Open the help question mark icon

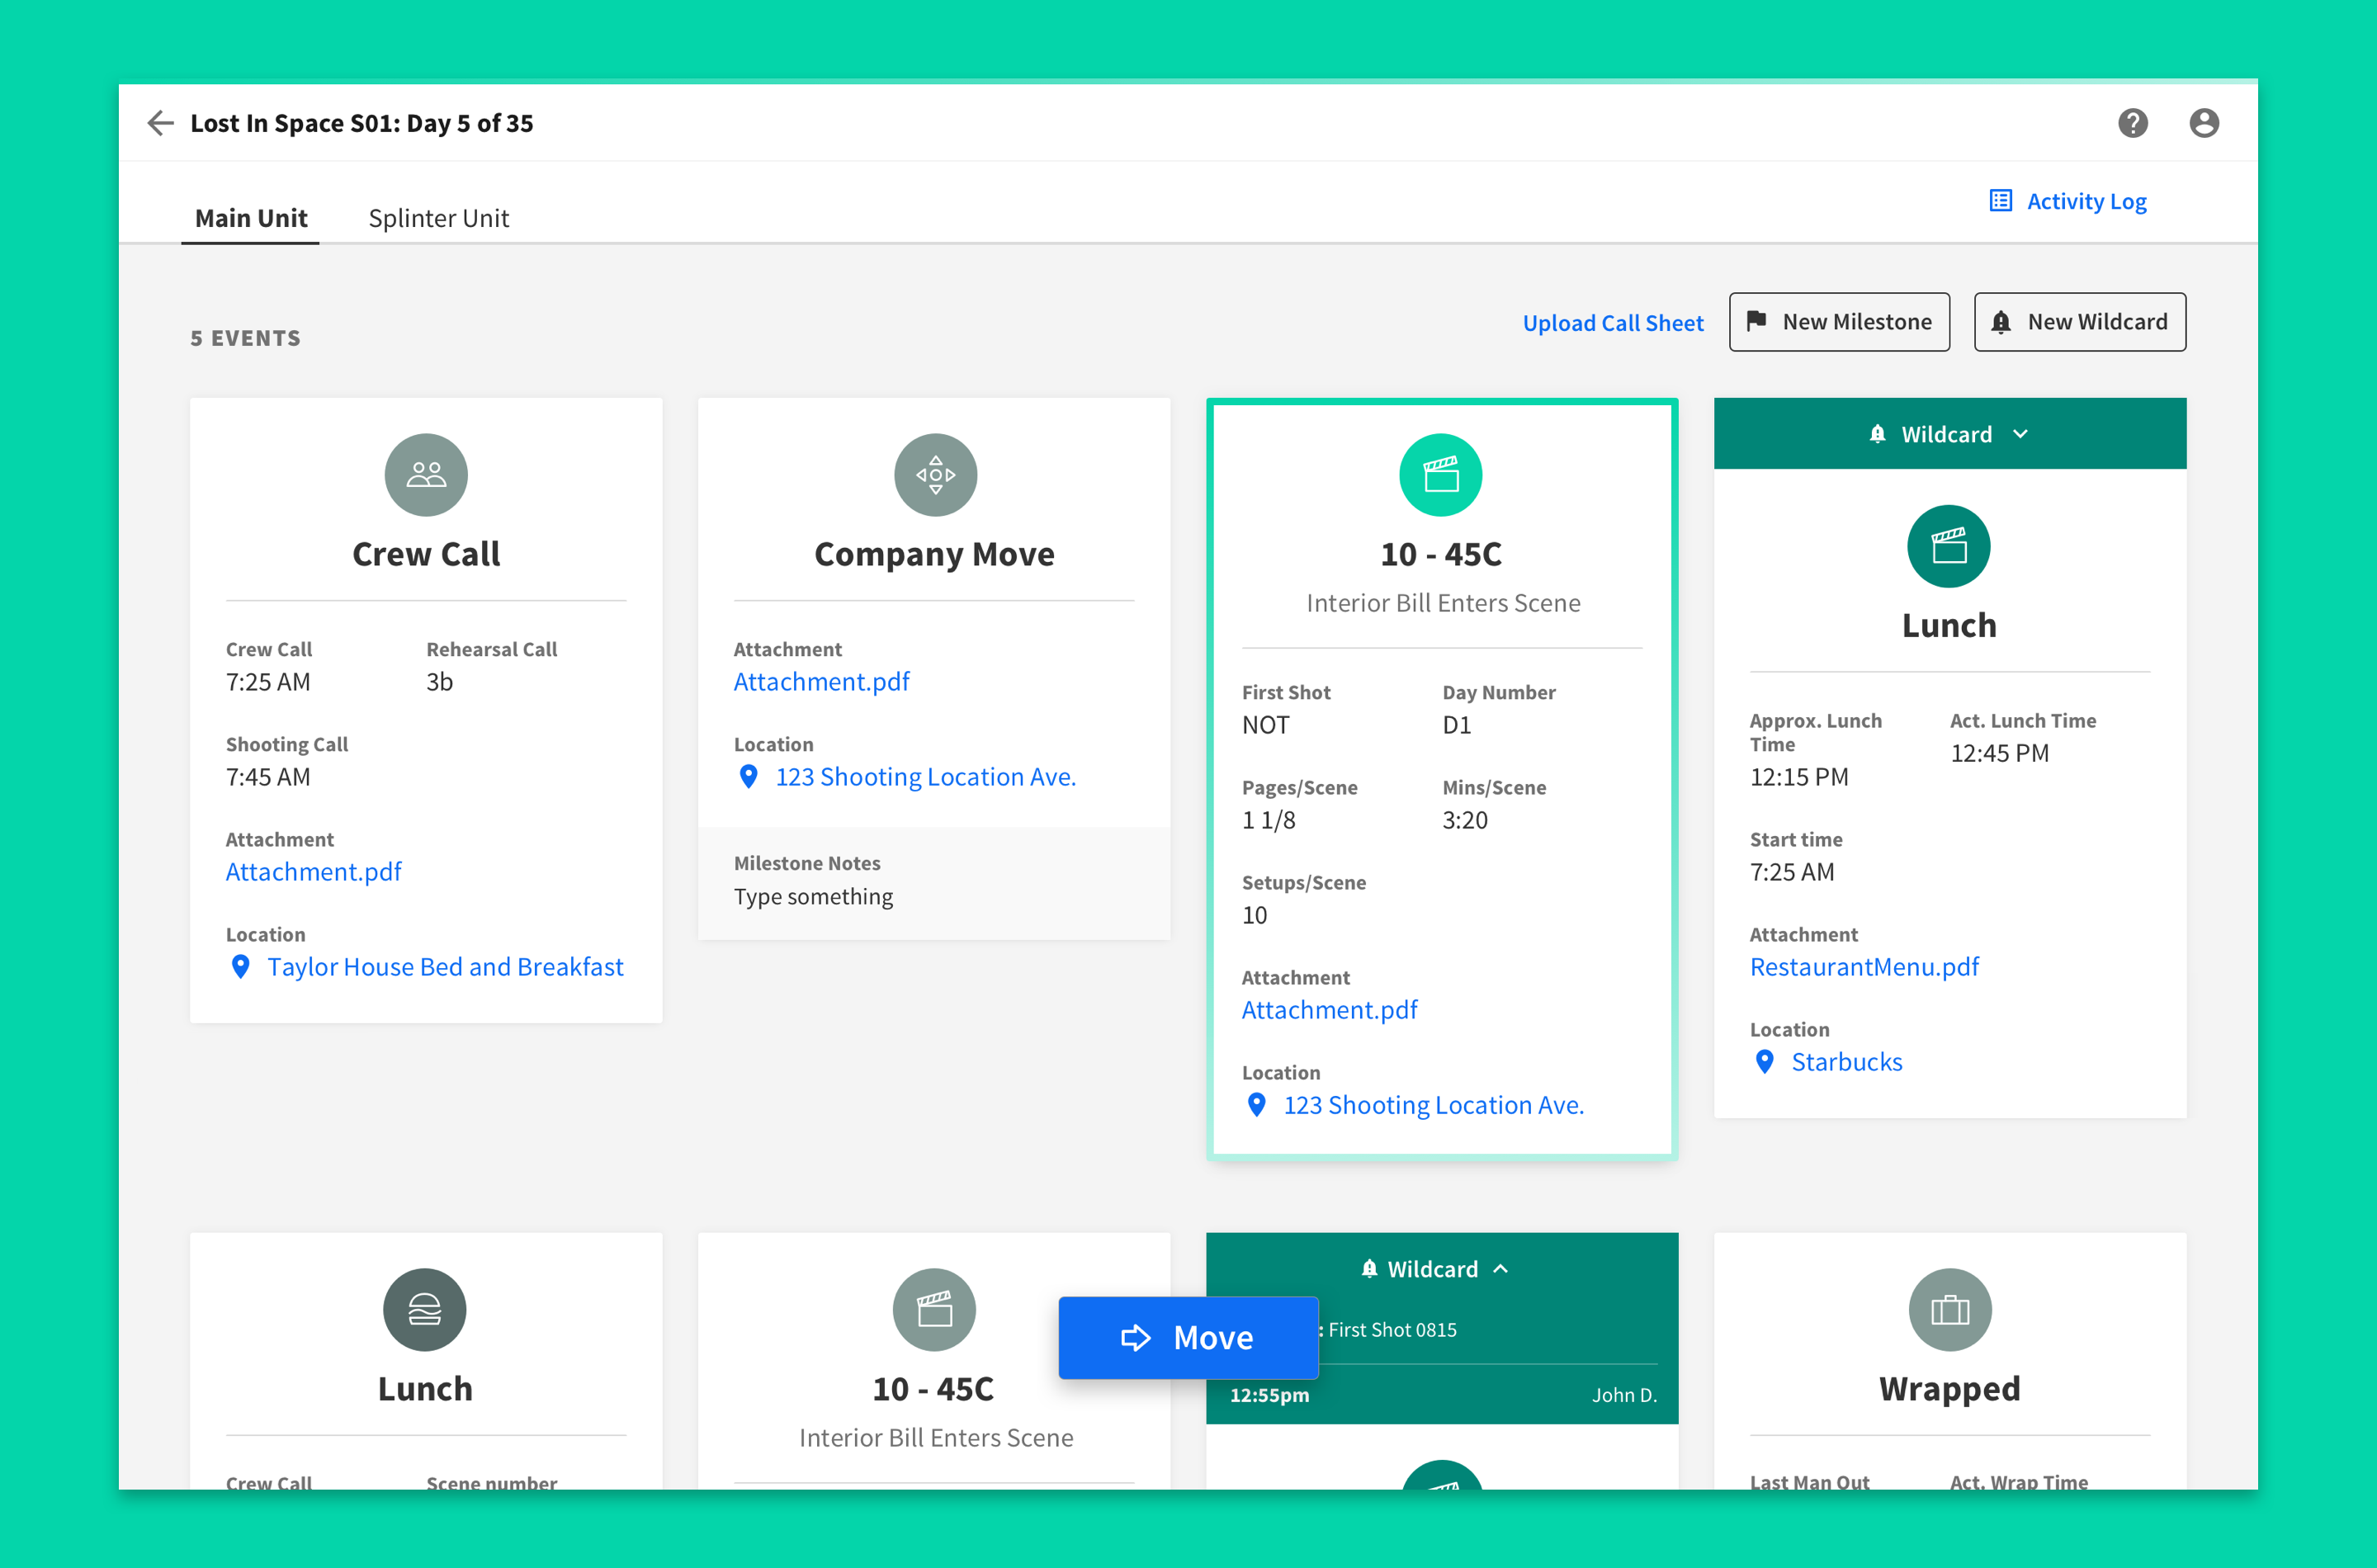coord(2132,122)
